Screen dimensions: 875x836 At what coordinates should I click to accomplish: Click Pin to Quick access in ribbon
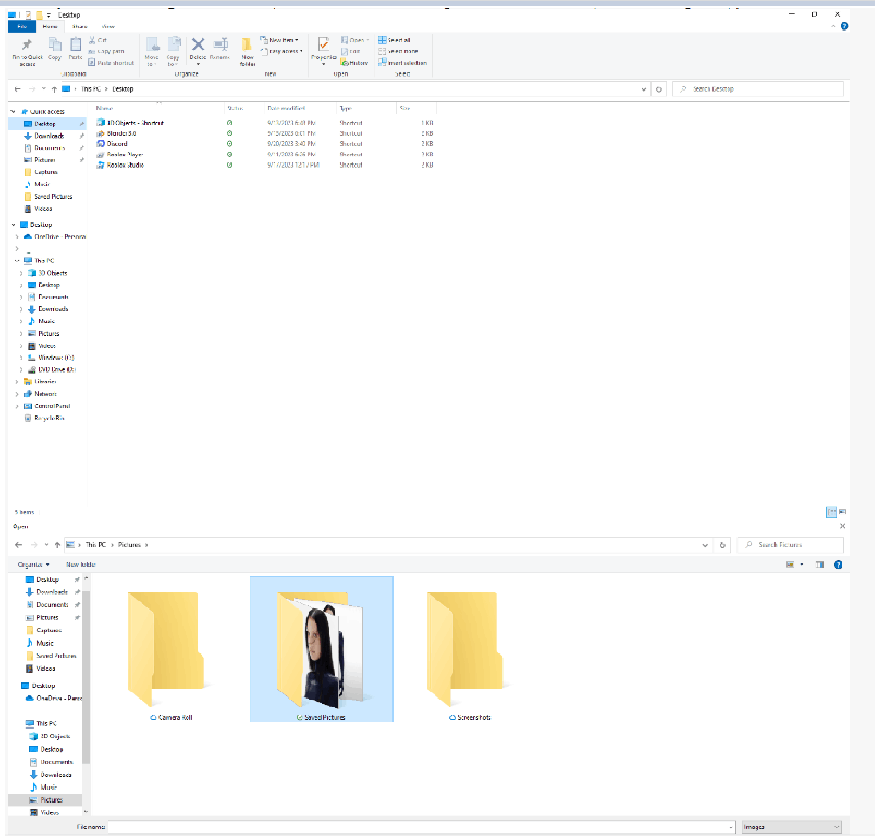click(27, 51)
